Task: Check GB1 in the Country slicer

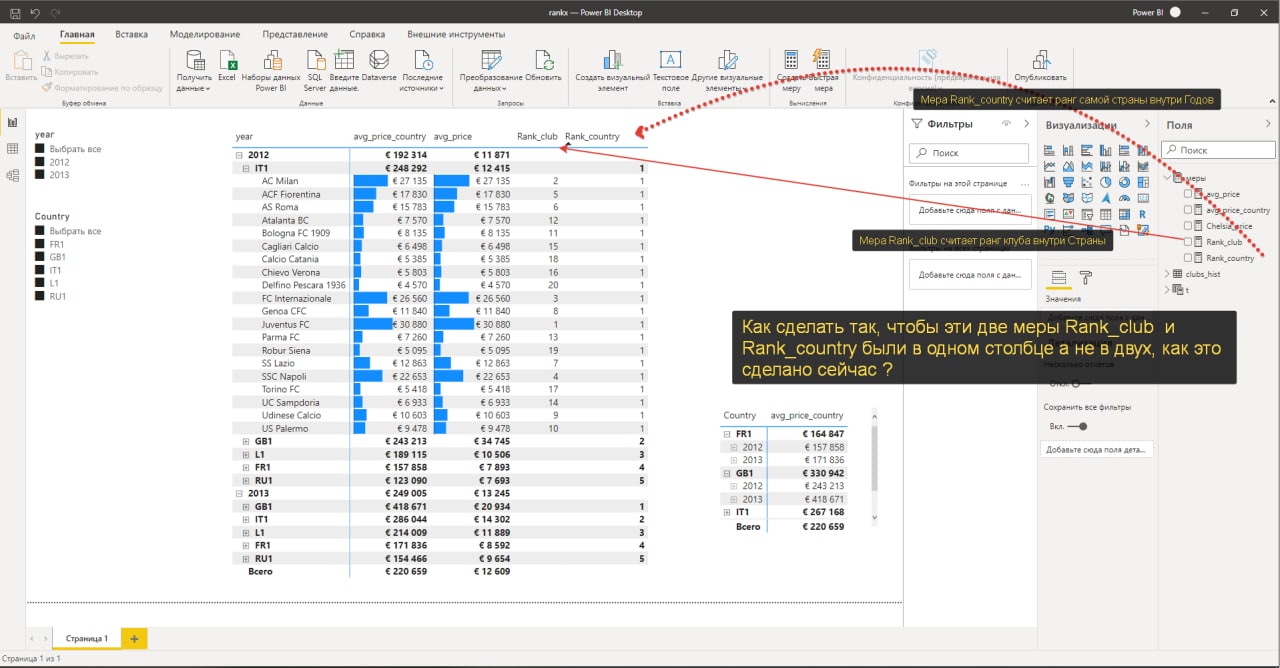Action: [40, 257]
